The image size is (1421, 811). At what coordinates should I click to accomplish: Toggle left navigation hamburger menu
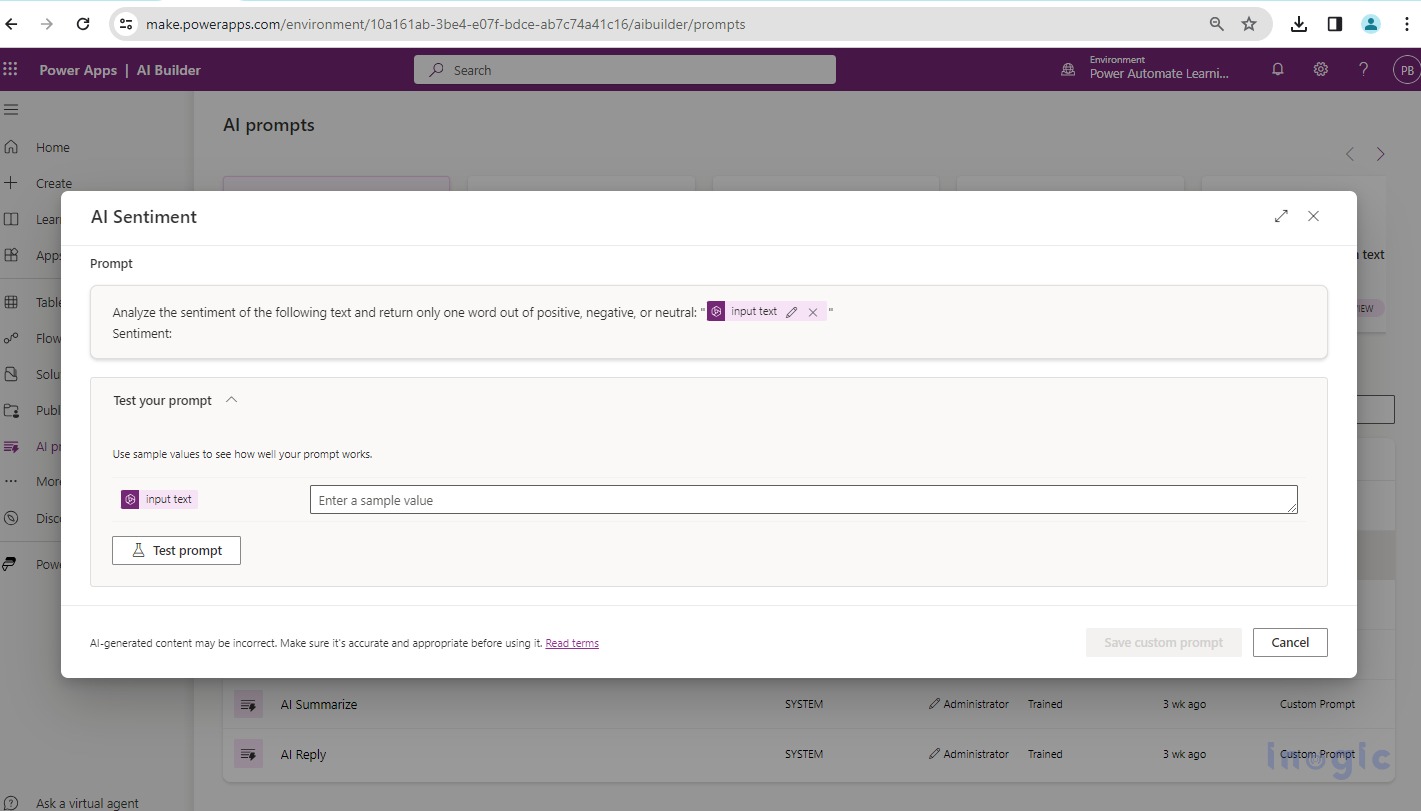pyautogui.click(x=11, y=109)
